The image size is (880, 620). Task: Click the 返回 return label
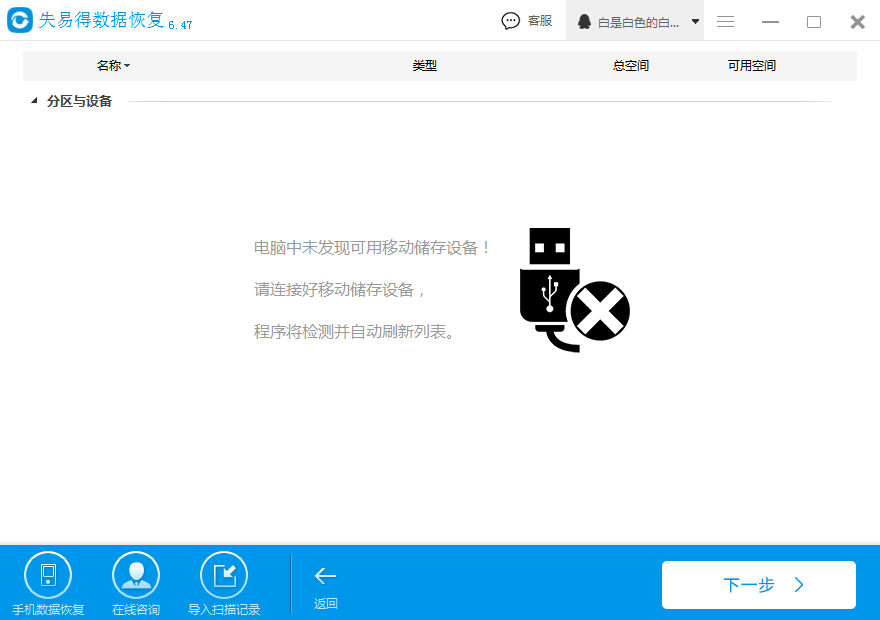pyautogui.click(x=325, y=603)
